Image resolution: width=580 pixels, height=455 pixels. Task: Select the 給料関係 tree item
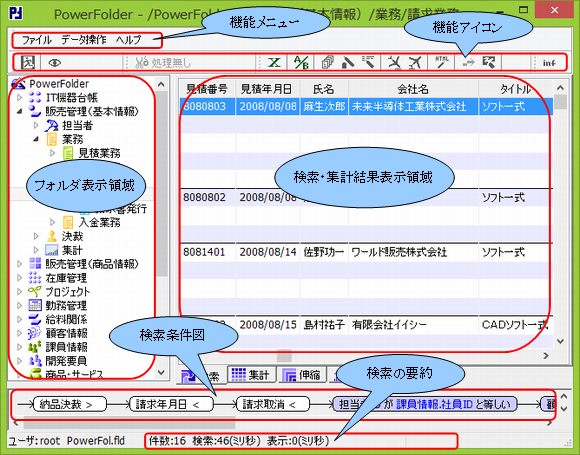(67, 319)
